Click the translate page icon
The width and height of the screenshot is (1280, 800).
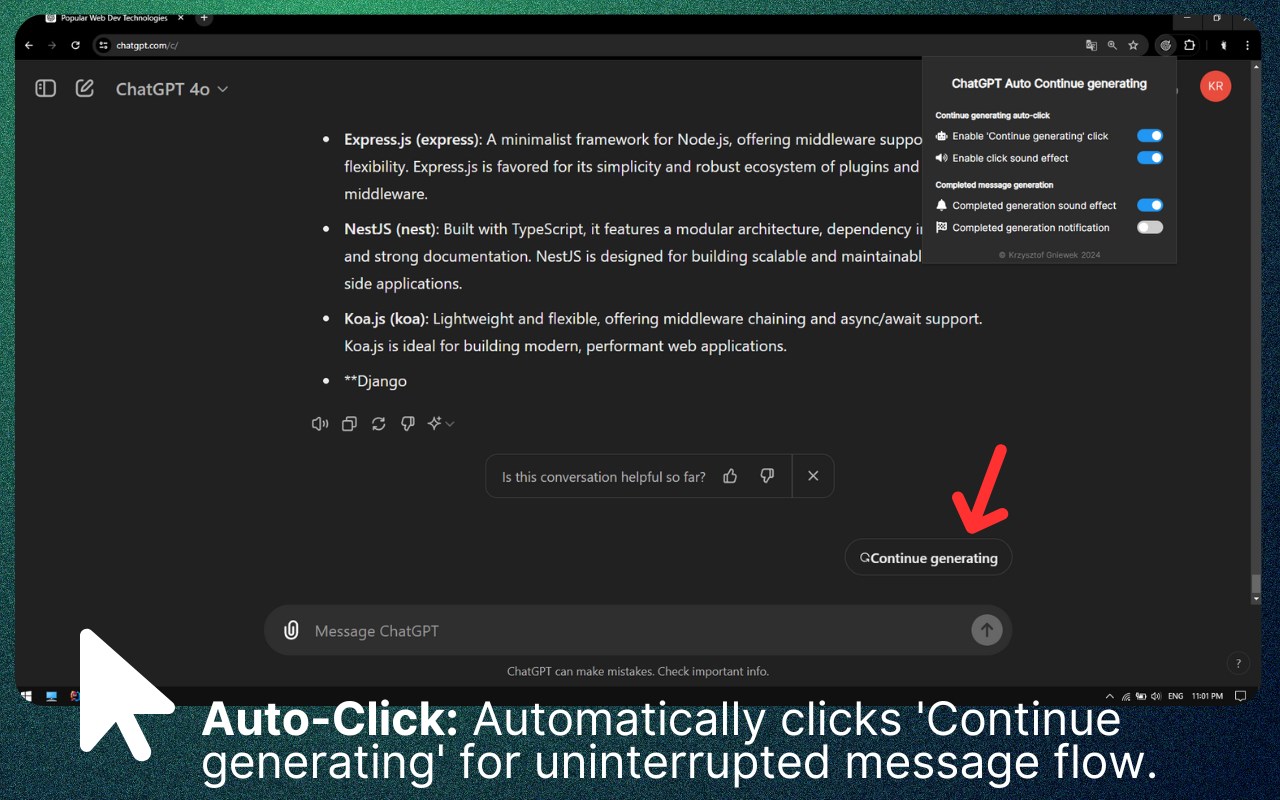tap(1091, 45)
